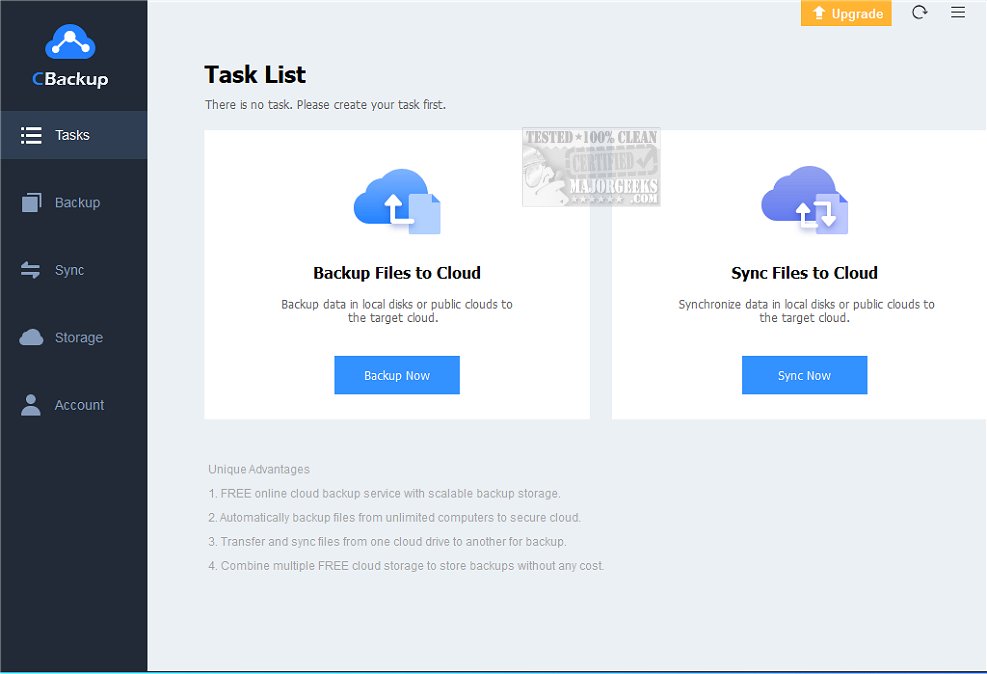Click the Account person icon
Screen dimensions: 987x674
point(30,404)
